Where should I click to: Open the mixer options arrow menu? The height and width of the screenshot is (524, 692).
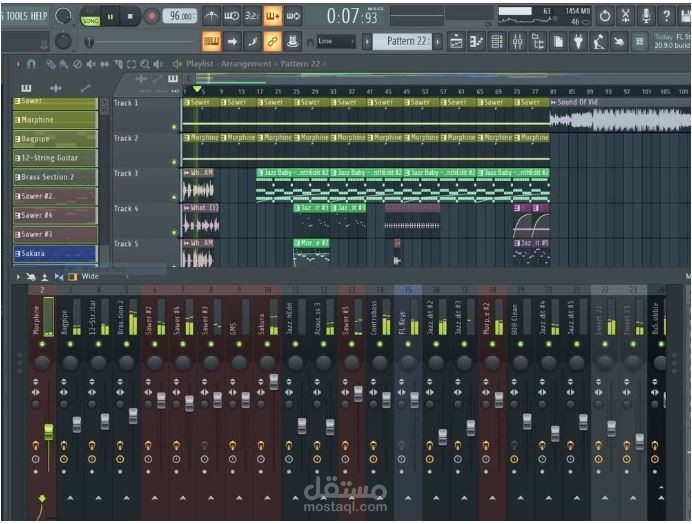point(18,277)
